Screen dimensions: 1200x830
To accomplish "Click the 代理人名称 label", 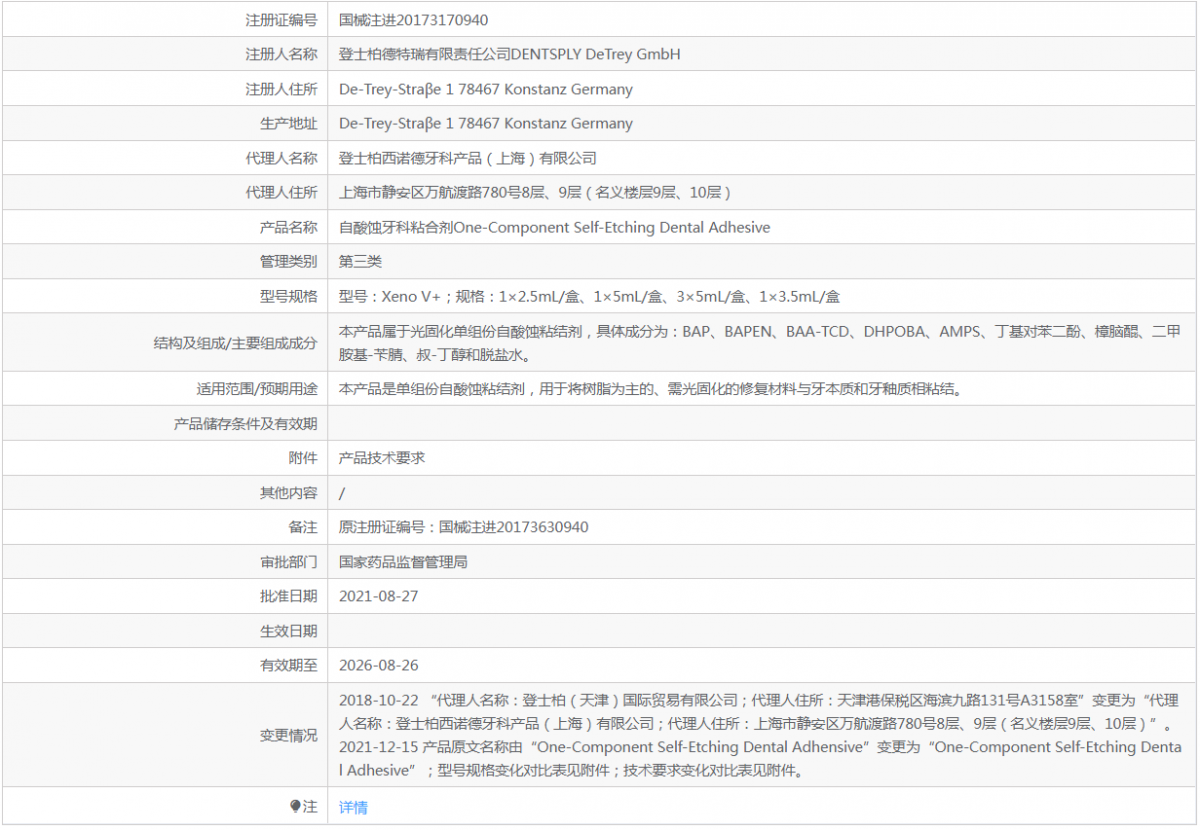I will pyautogui.click(x=282, y=158).
